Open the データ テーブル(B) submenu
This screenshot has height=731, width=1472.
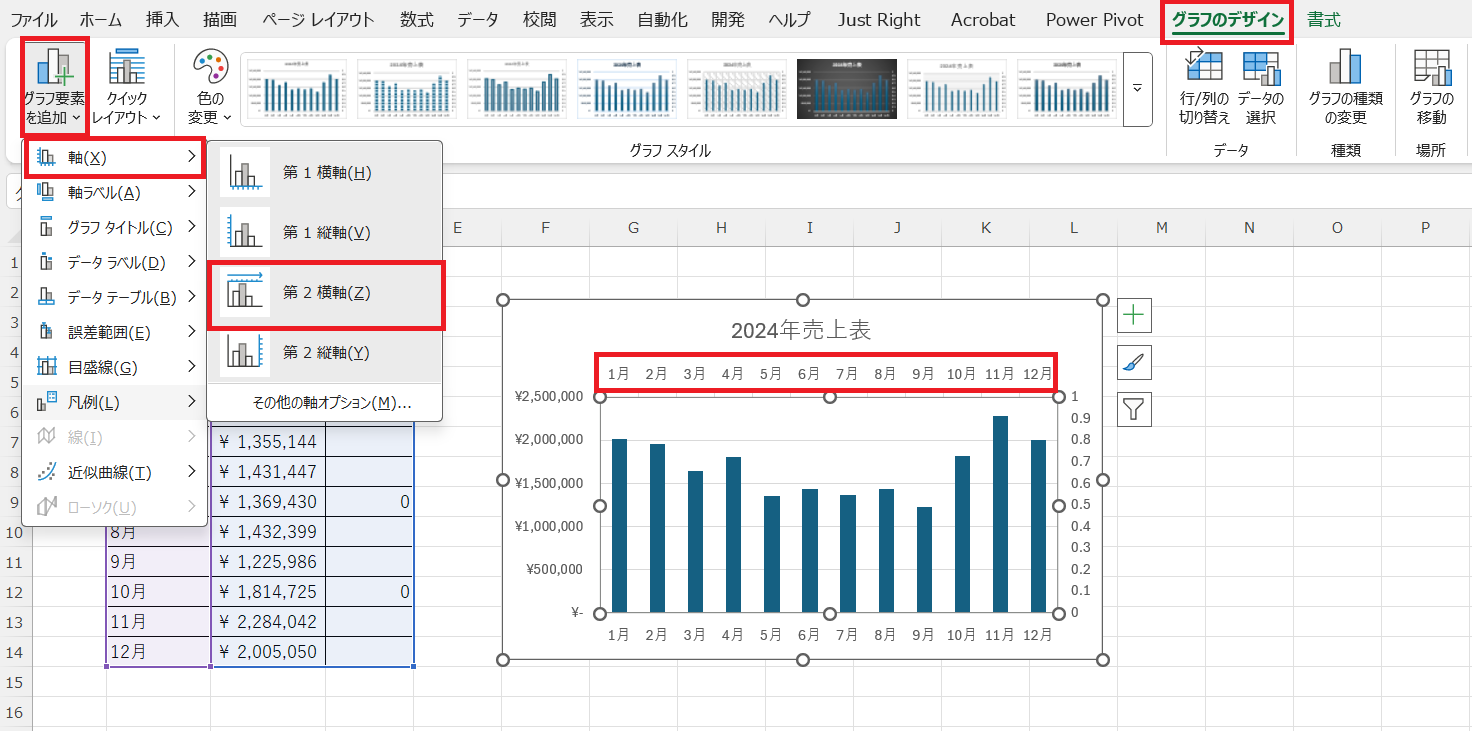click(x=115, y=298)
